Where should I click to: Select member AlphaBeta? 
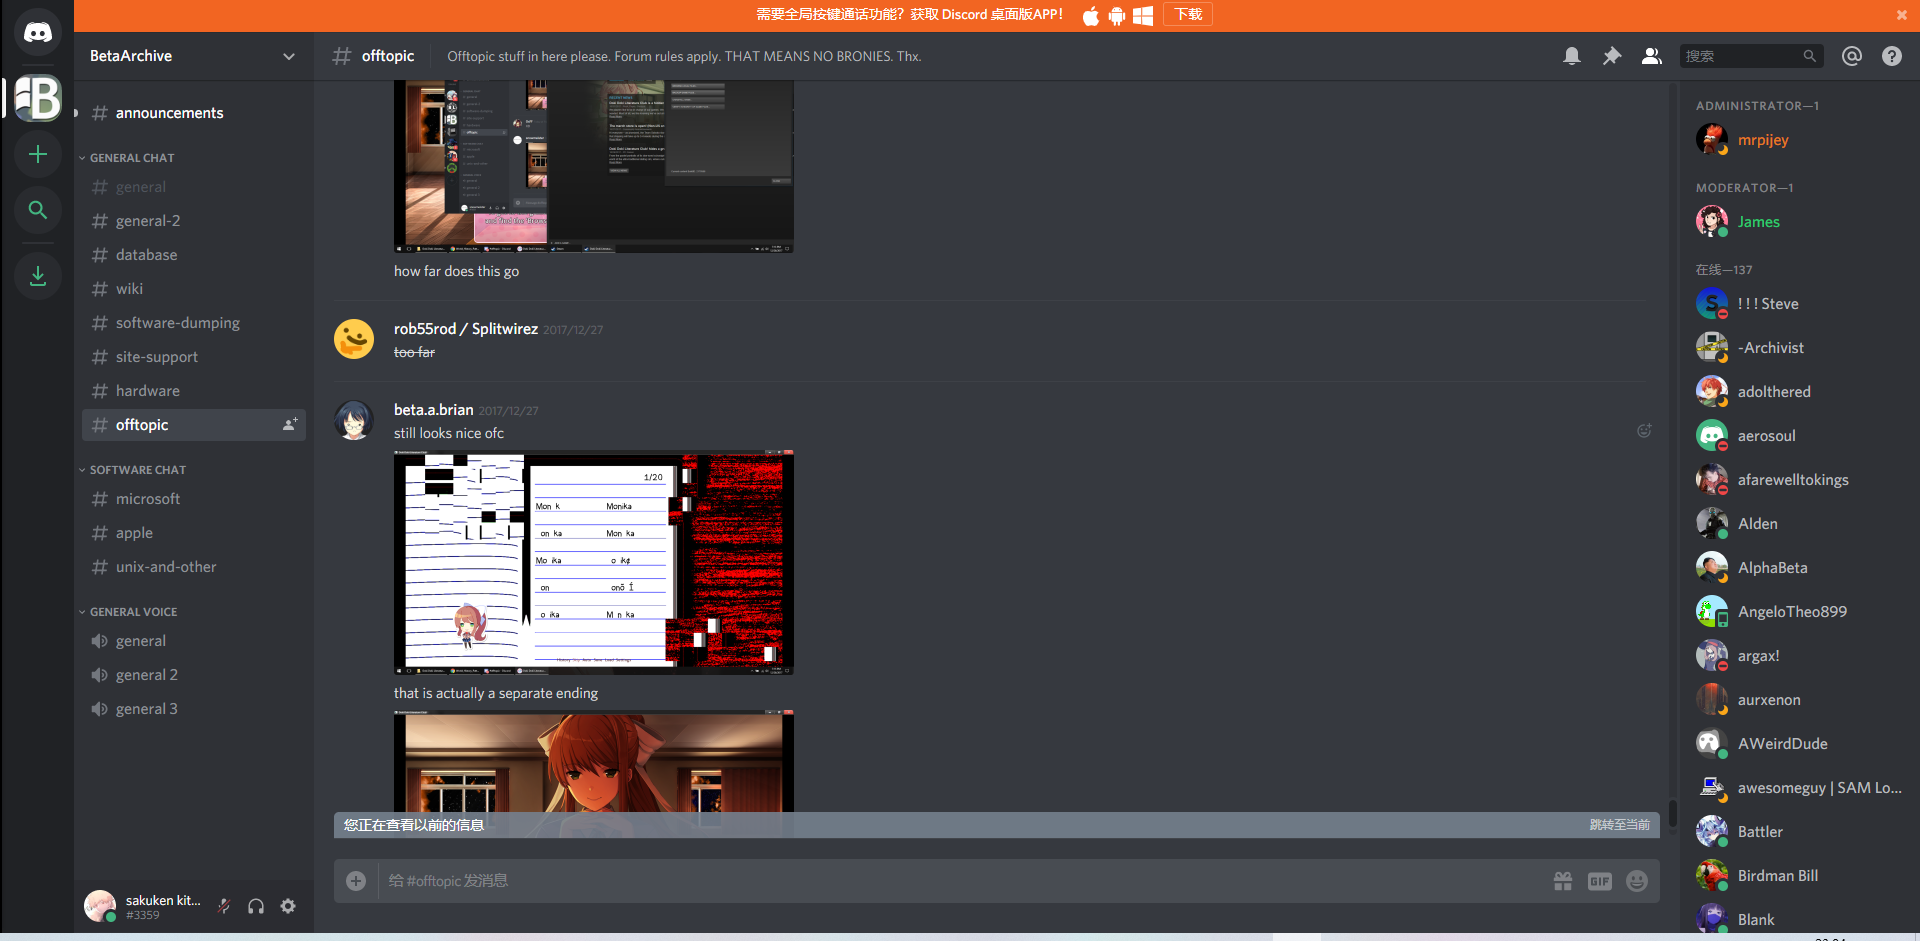click(1798, 568)
